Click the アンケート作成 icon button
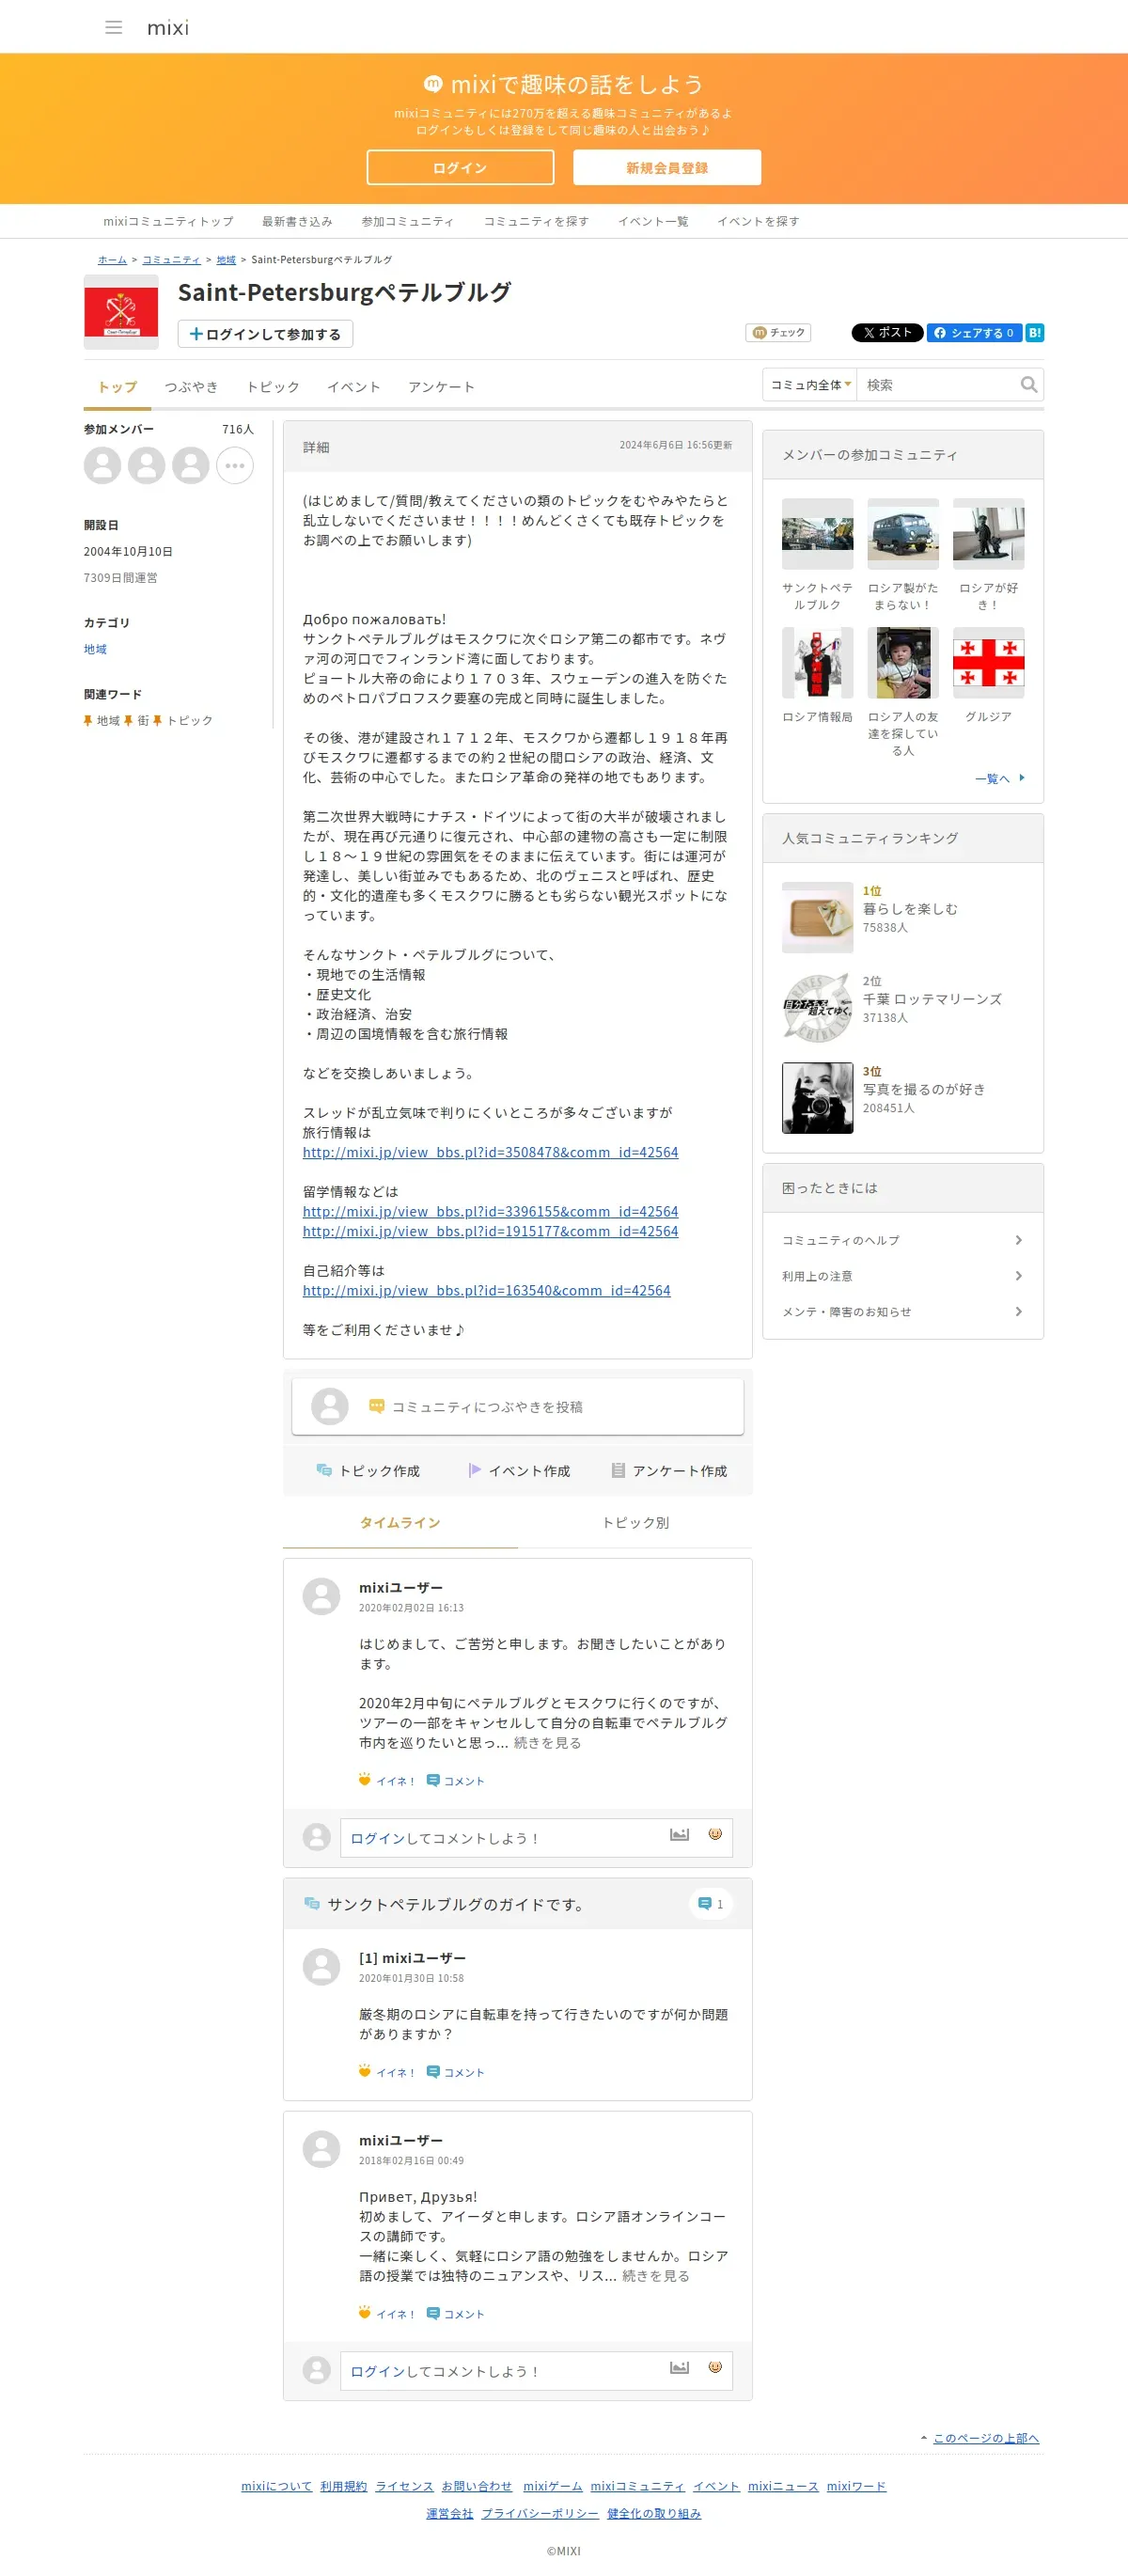The image size is (1128, 2576). [669, 1471]
